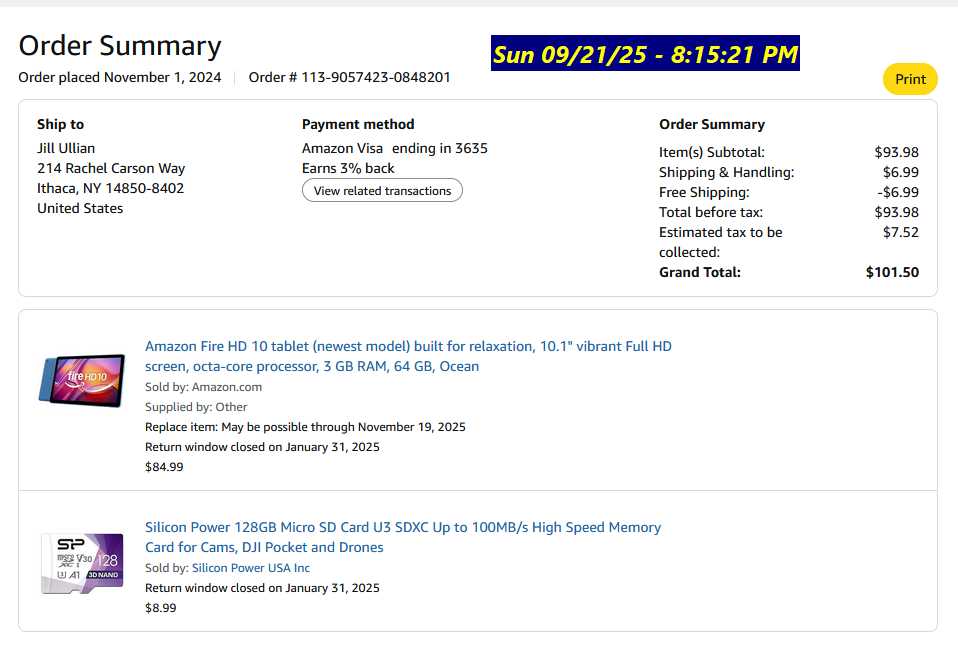Click the Amazon Visa ending in 3635 text
Viewport: 958px width, 648px height.
point(395,148)
